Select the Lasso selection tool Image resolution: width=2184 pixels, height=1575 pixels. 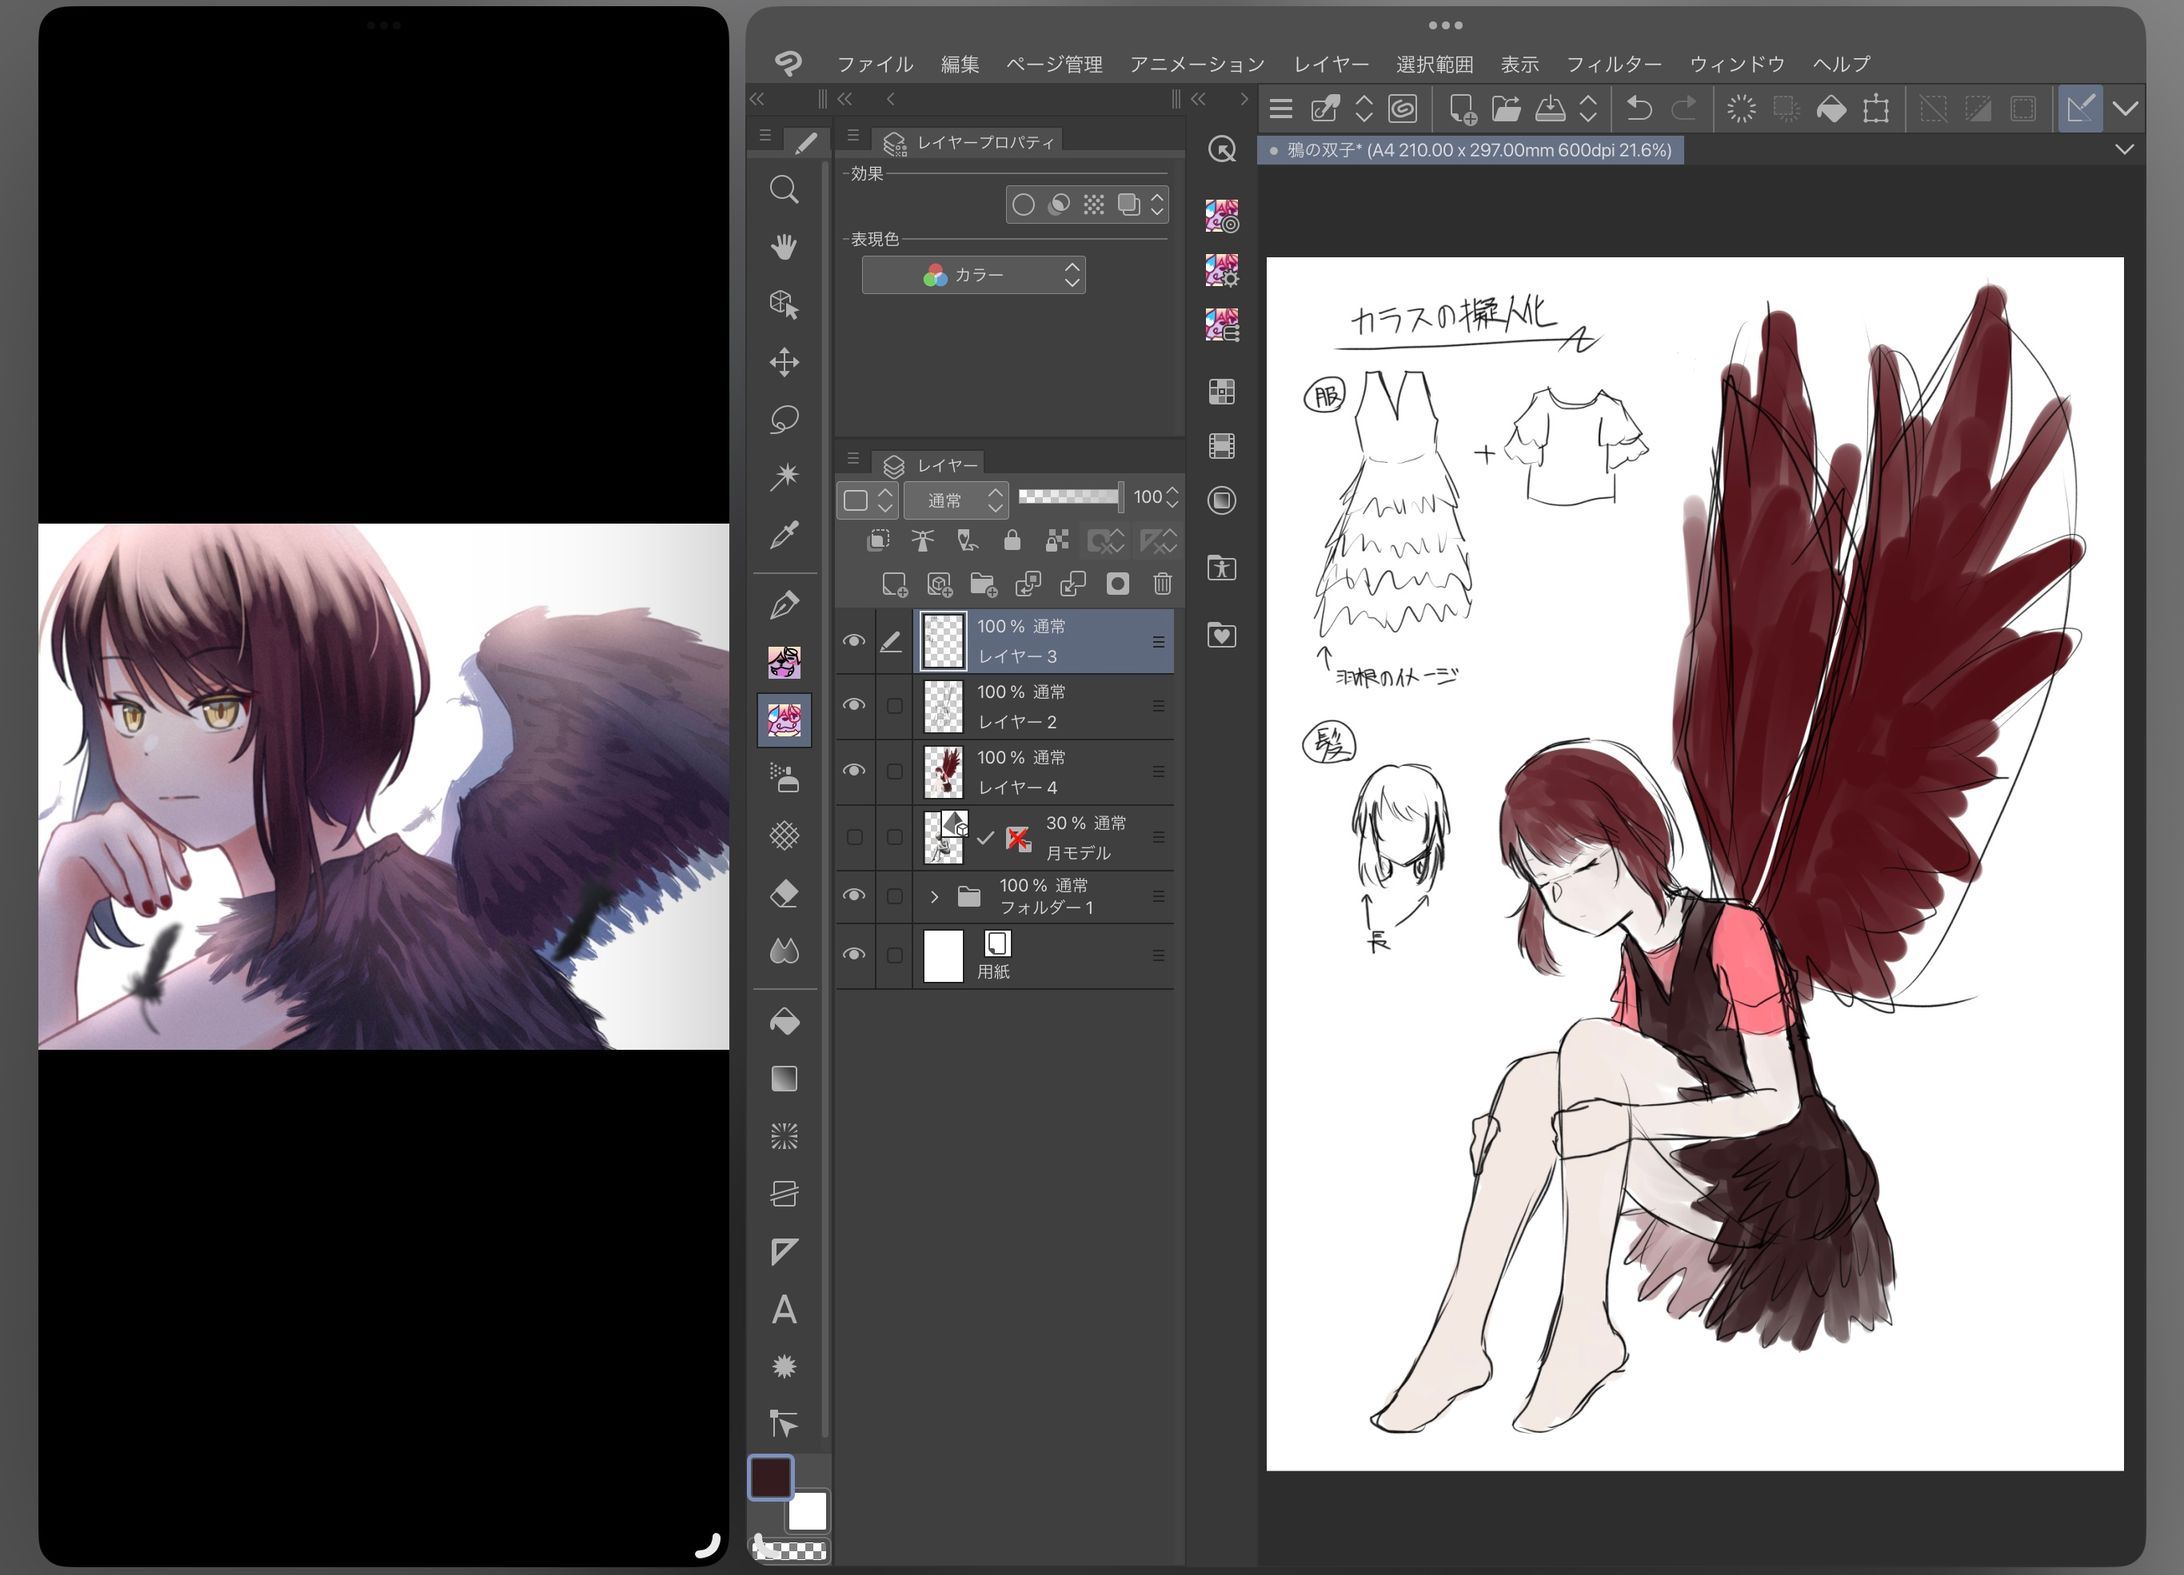click(x=784, y=419)
